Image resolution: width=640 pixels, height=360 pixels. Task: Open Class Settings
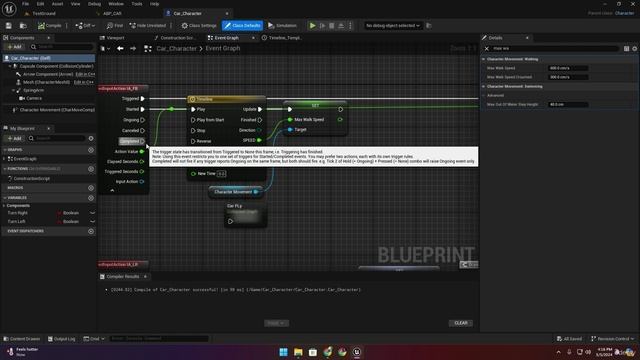click(x=199, y=26)
